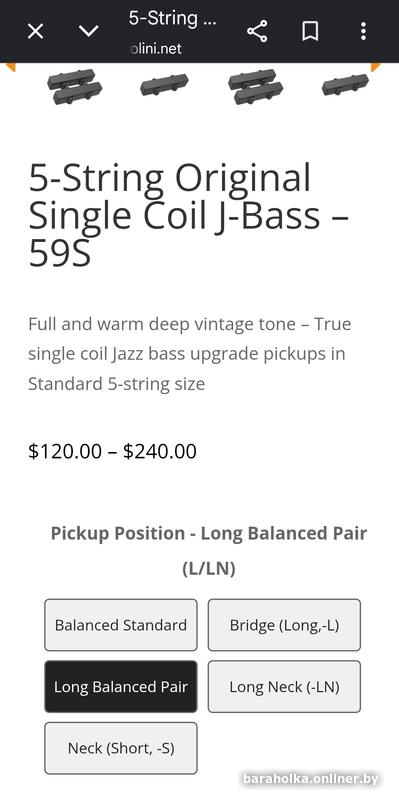Image resolution: width=399 pixels, height=800 pixels.
Task: Tap the share icon
Action: click(257, 32)
